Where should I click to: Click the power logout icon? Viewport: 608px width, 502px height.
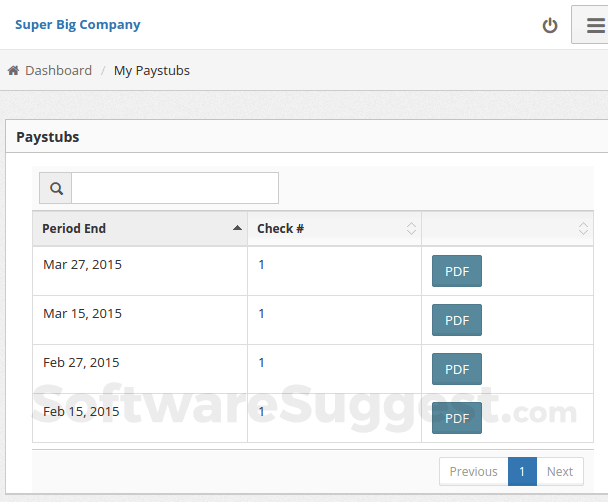[x=550, y=25]
